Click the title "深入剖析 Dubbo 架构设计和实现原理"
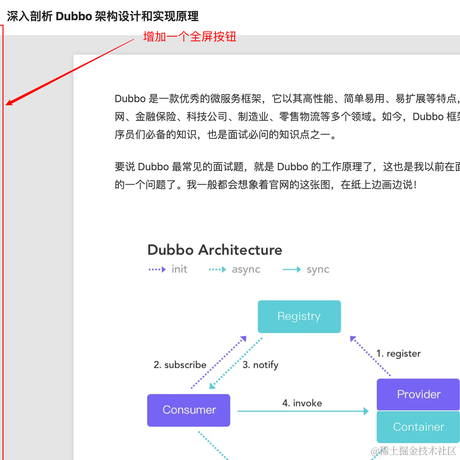 [x=103, y=16]
